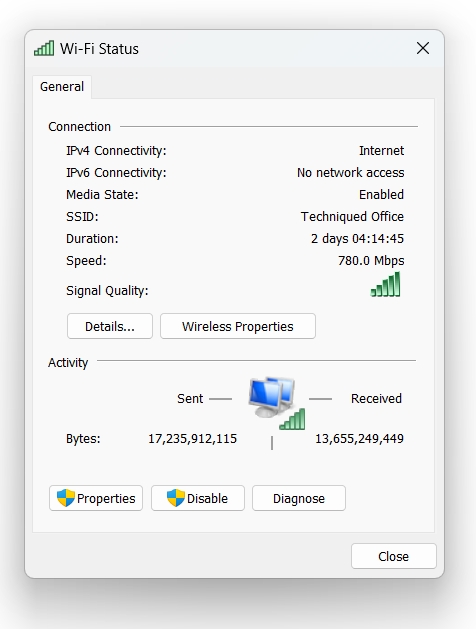The height and width of the screenshot is (629, 476).
Task: Click the Media State value Enabled
Action: coord(381,195)
